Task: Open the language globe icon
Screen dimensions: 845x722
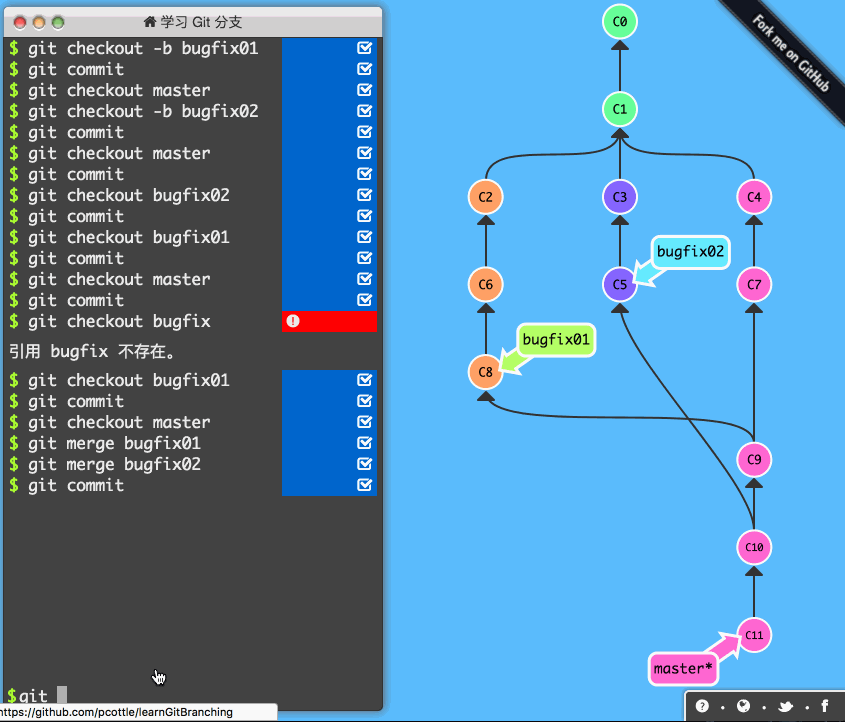Action: [x=743, y=706]
